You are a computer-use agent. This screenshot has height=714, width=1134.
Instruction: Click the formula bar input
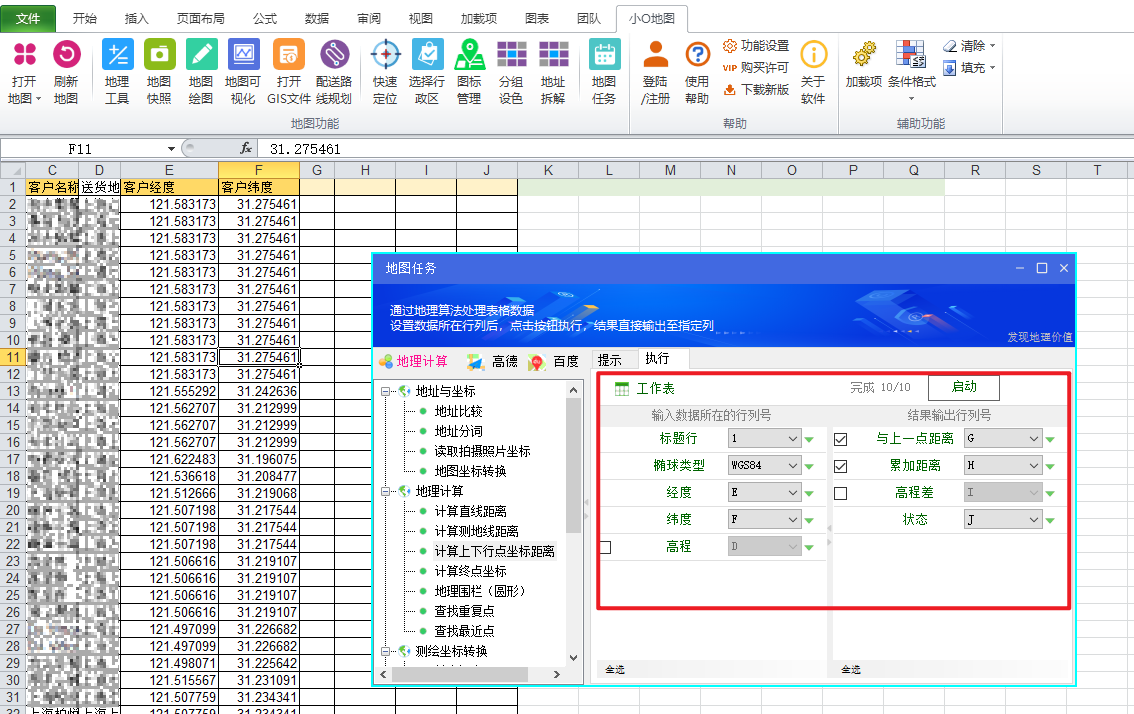(694, 149)
